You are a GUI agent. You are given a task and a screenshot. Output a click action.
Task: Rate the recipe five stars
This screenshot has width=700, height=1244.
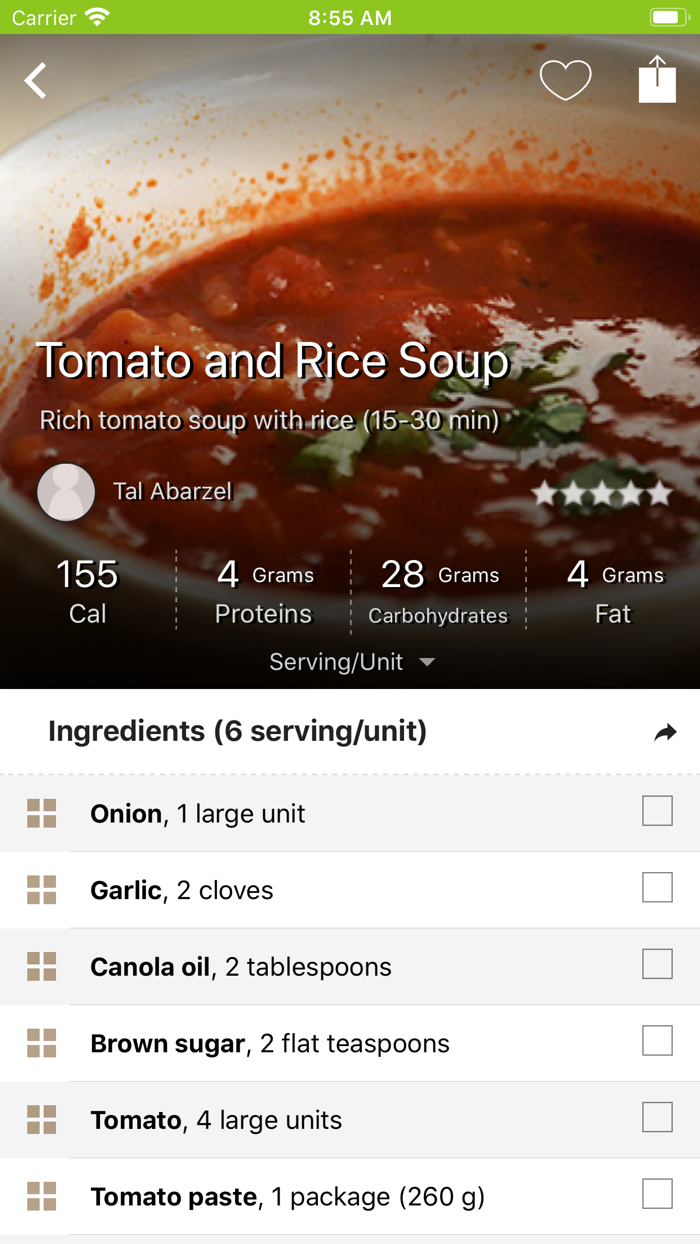[660, 492]
